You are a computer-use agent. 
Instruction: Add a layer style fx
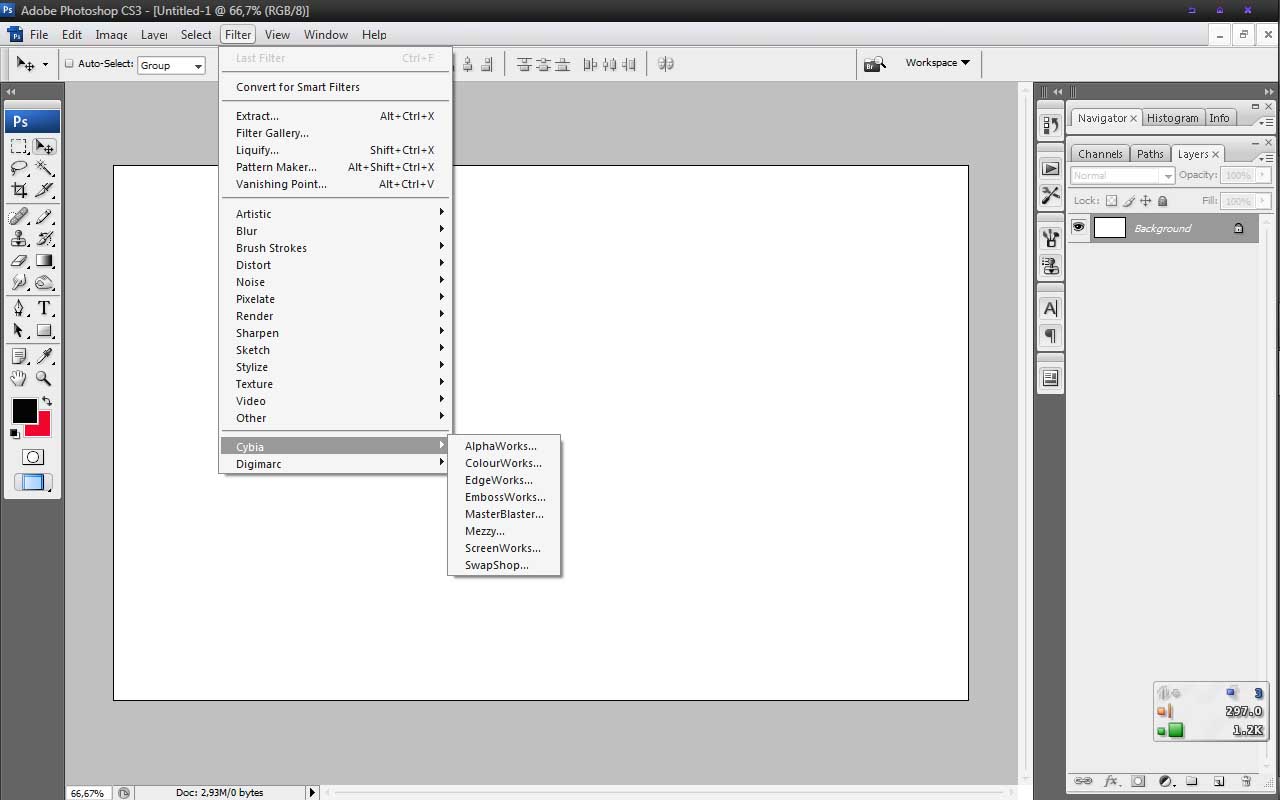pos(1111,781)
